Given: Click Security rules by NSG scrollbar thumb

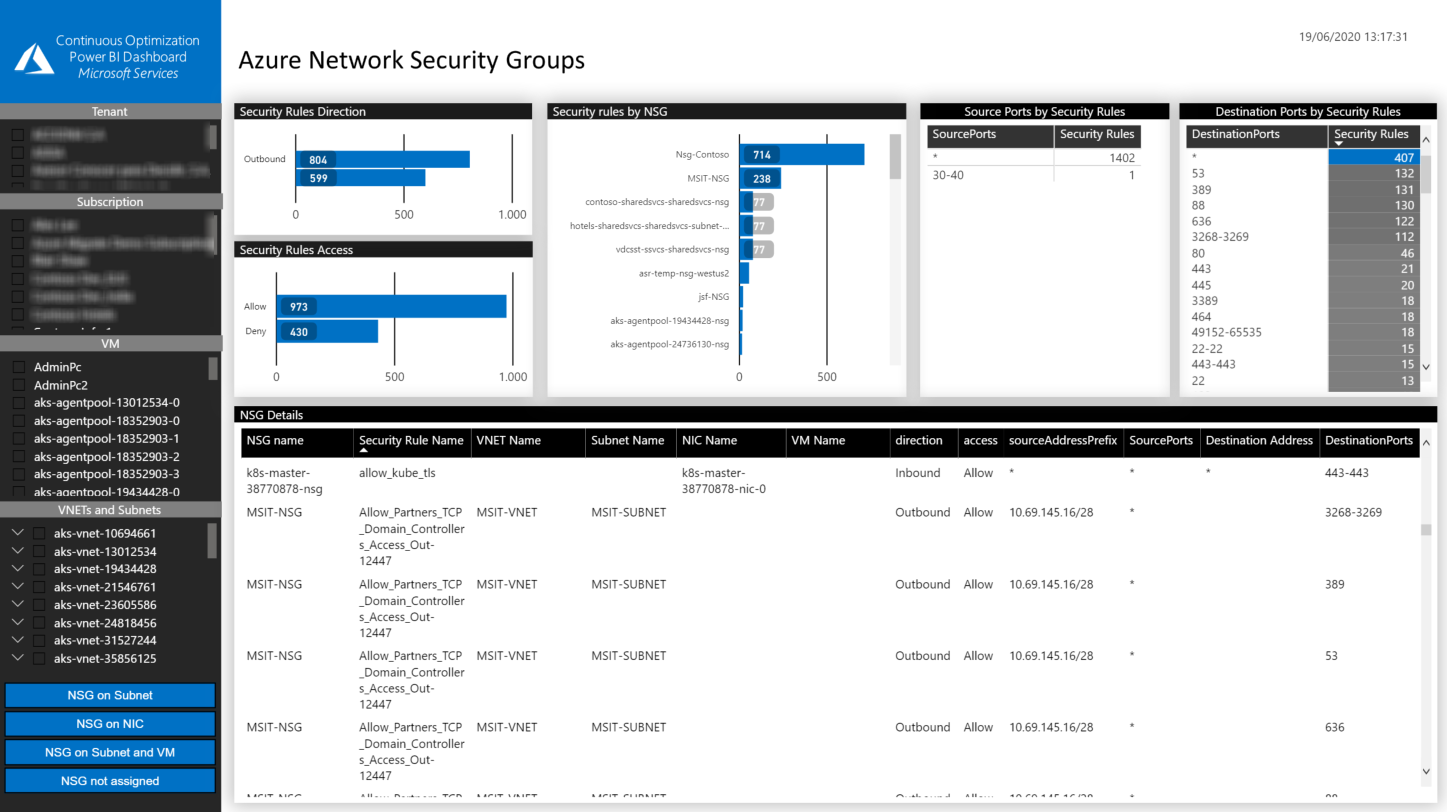Looking at the screenshot, I should point(895,157).
